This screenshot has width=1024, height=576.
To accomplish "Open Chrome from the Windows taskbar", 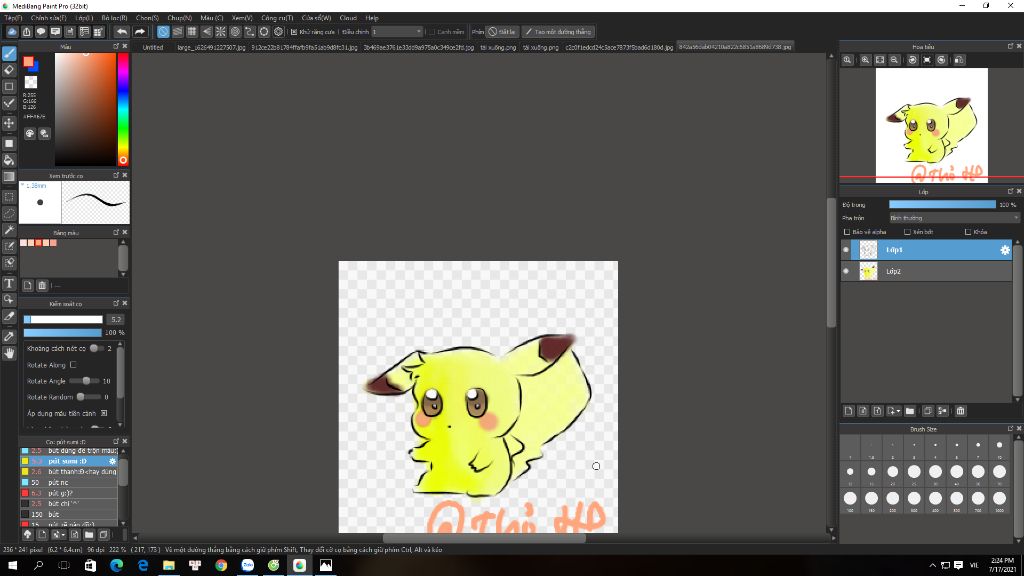I will coord(221,566).
